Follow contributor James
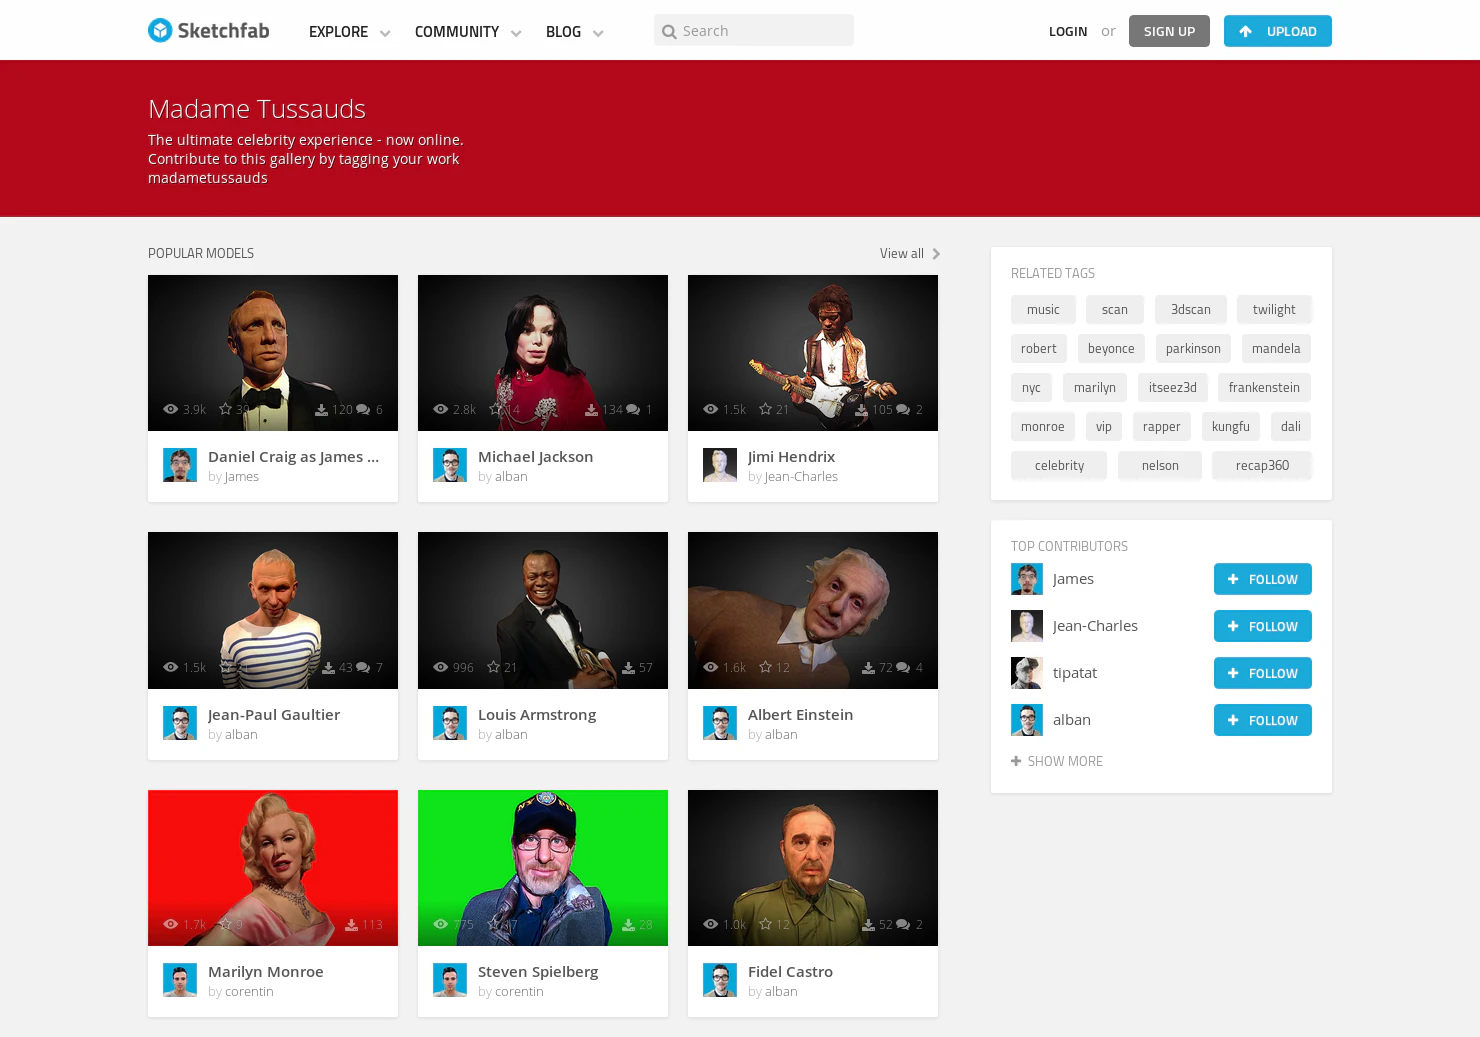This screenshot has height=1037, width=1480. pyautogui.click(x=1263, y=579)
